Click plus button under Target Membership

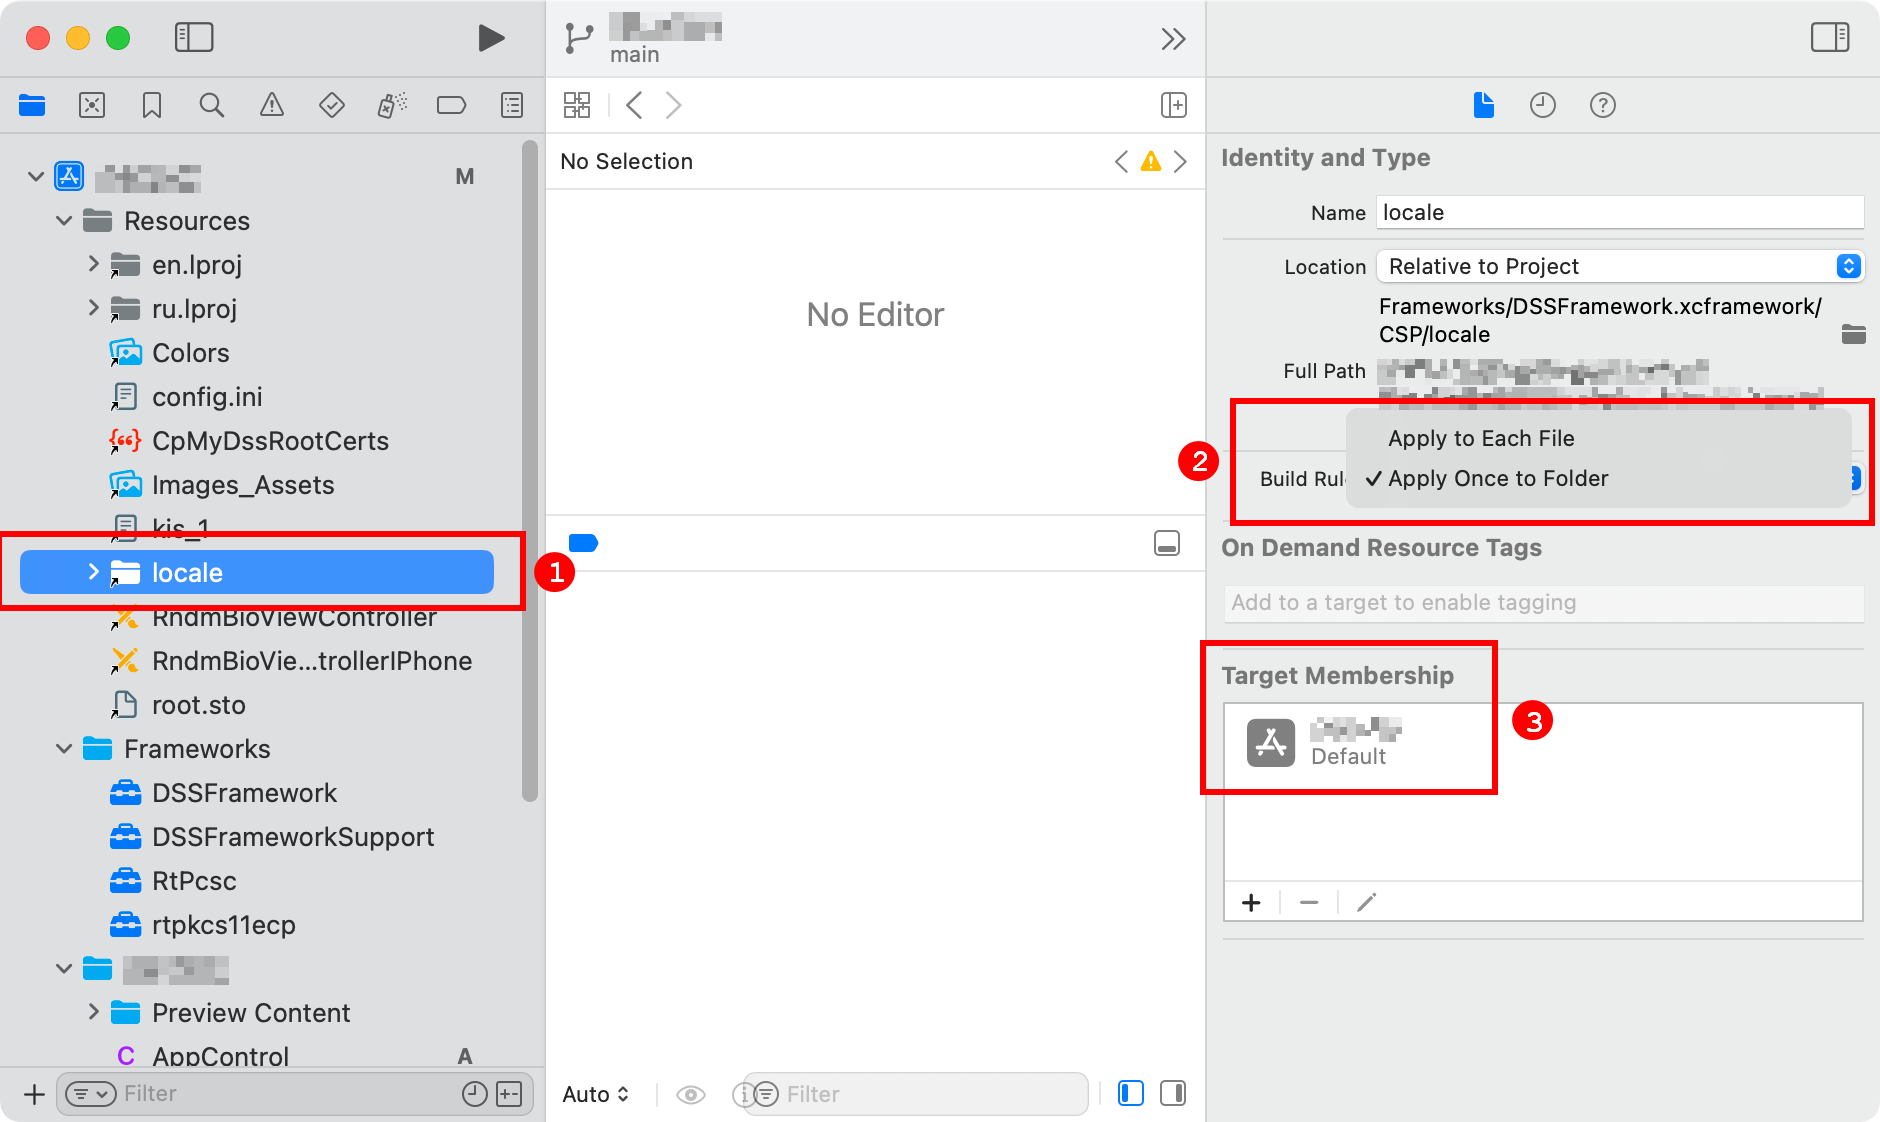pyautogui.click(x=1251, y=903)
